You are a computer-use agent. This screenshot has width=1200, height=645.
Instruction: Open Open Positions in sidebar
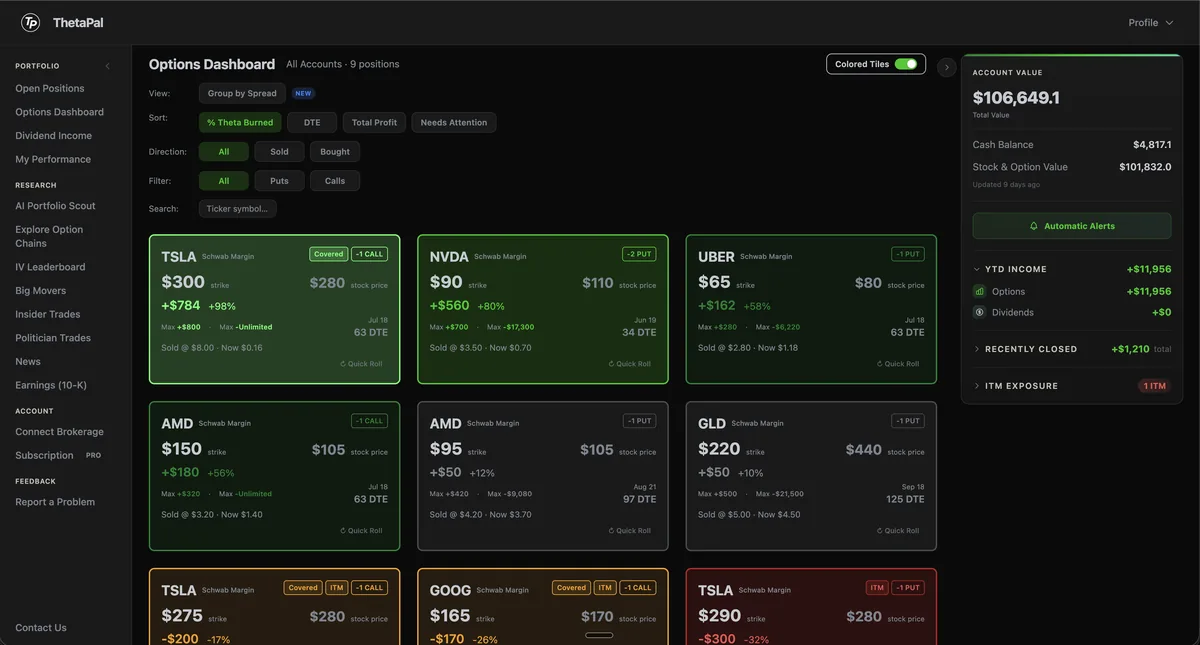50,88
